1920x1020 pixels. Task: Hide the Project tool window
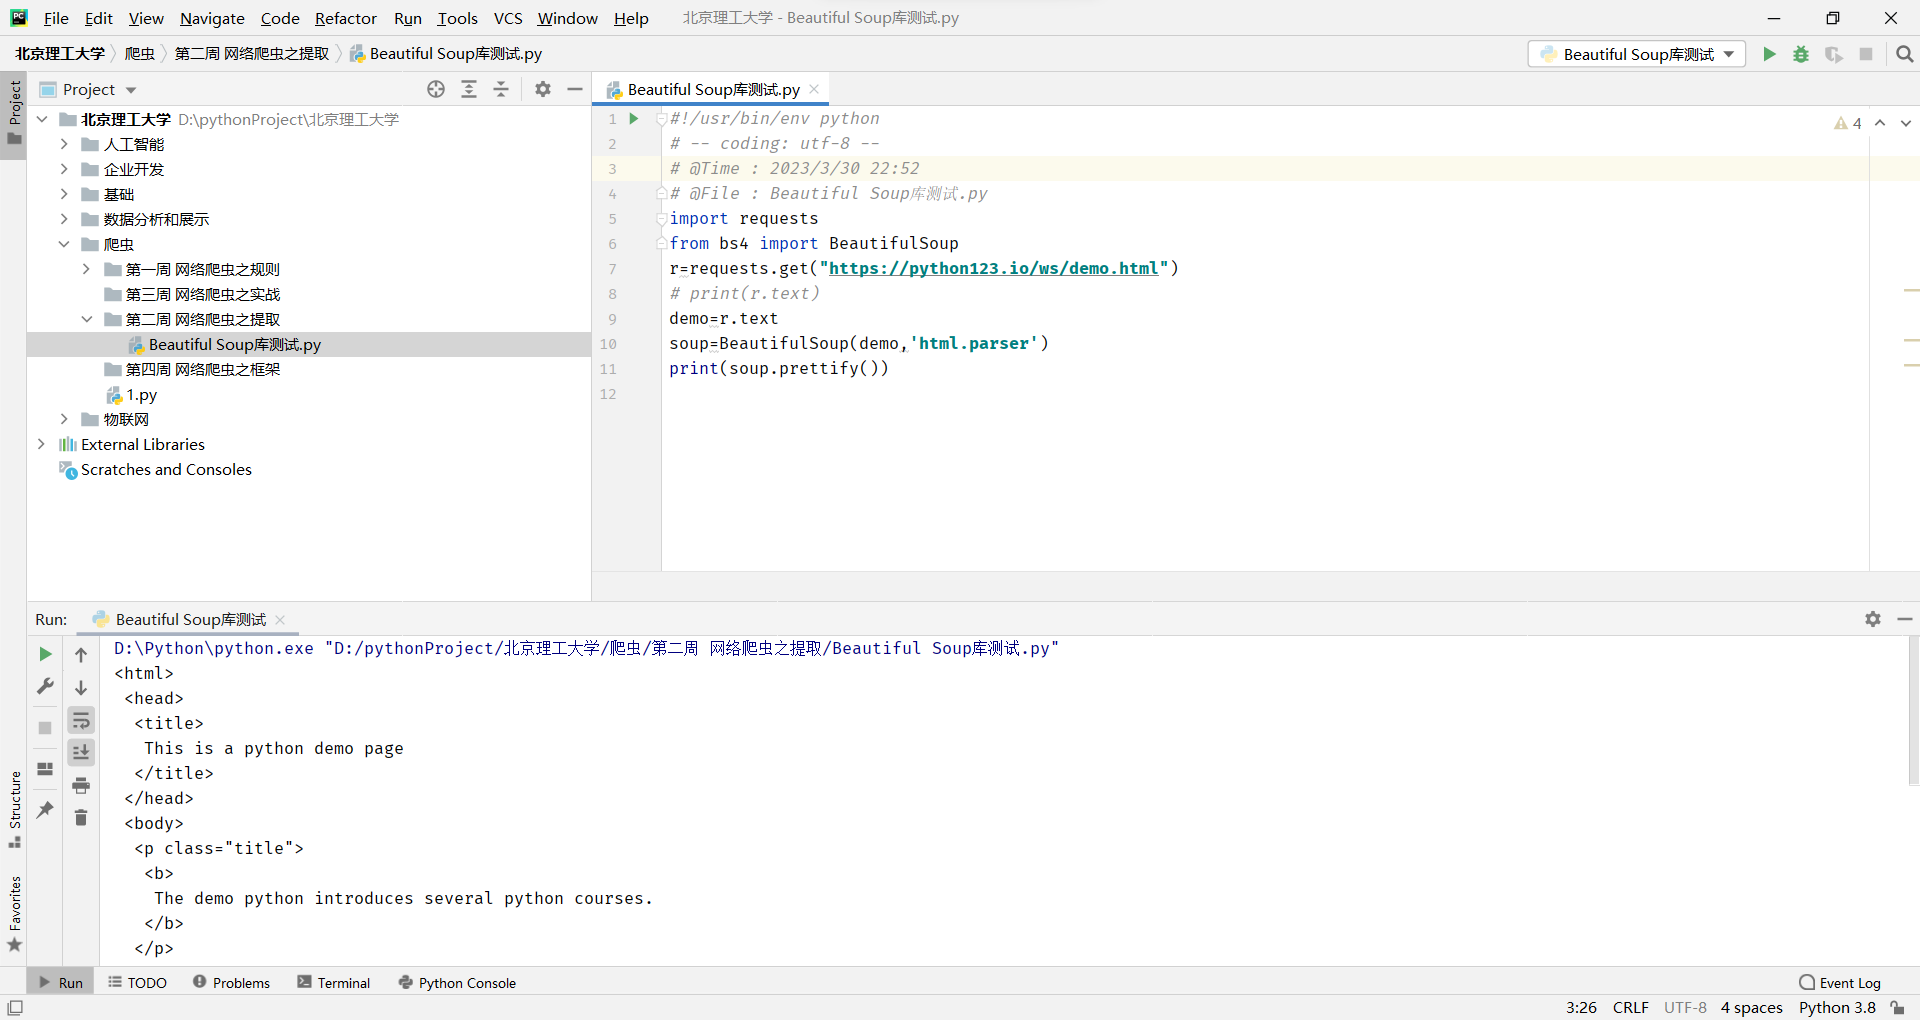click(575, 89)
